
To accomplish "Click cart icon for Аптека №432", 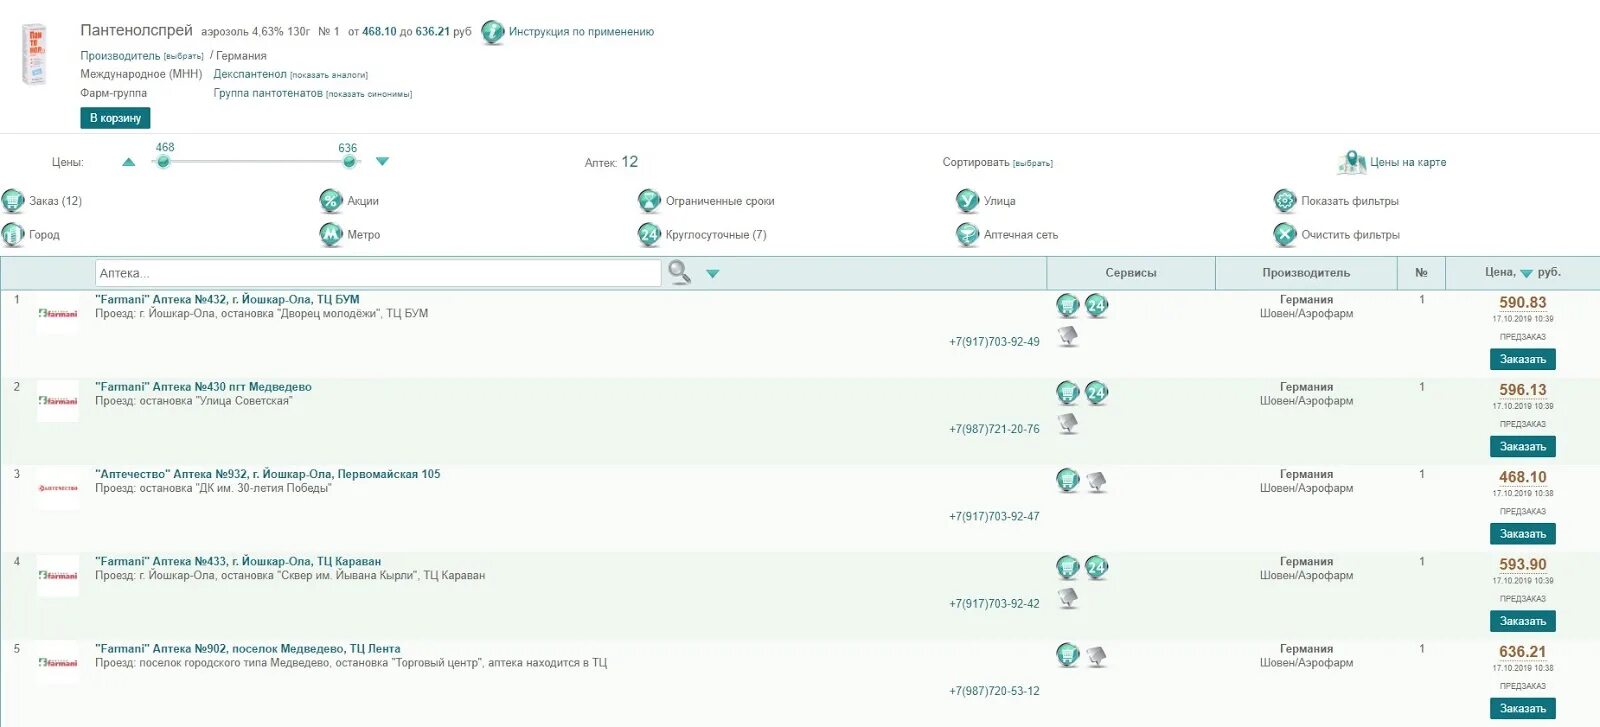I will (1068, 306).
